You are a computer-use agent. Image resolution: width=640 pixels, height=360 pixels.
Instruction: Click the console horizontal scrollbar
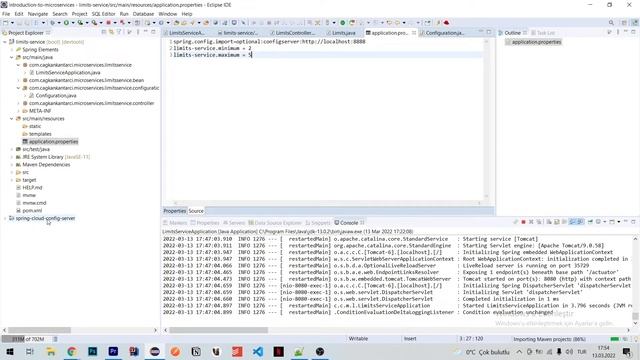click(x=218, y=330)
